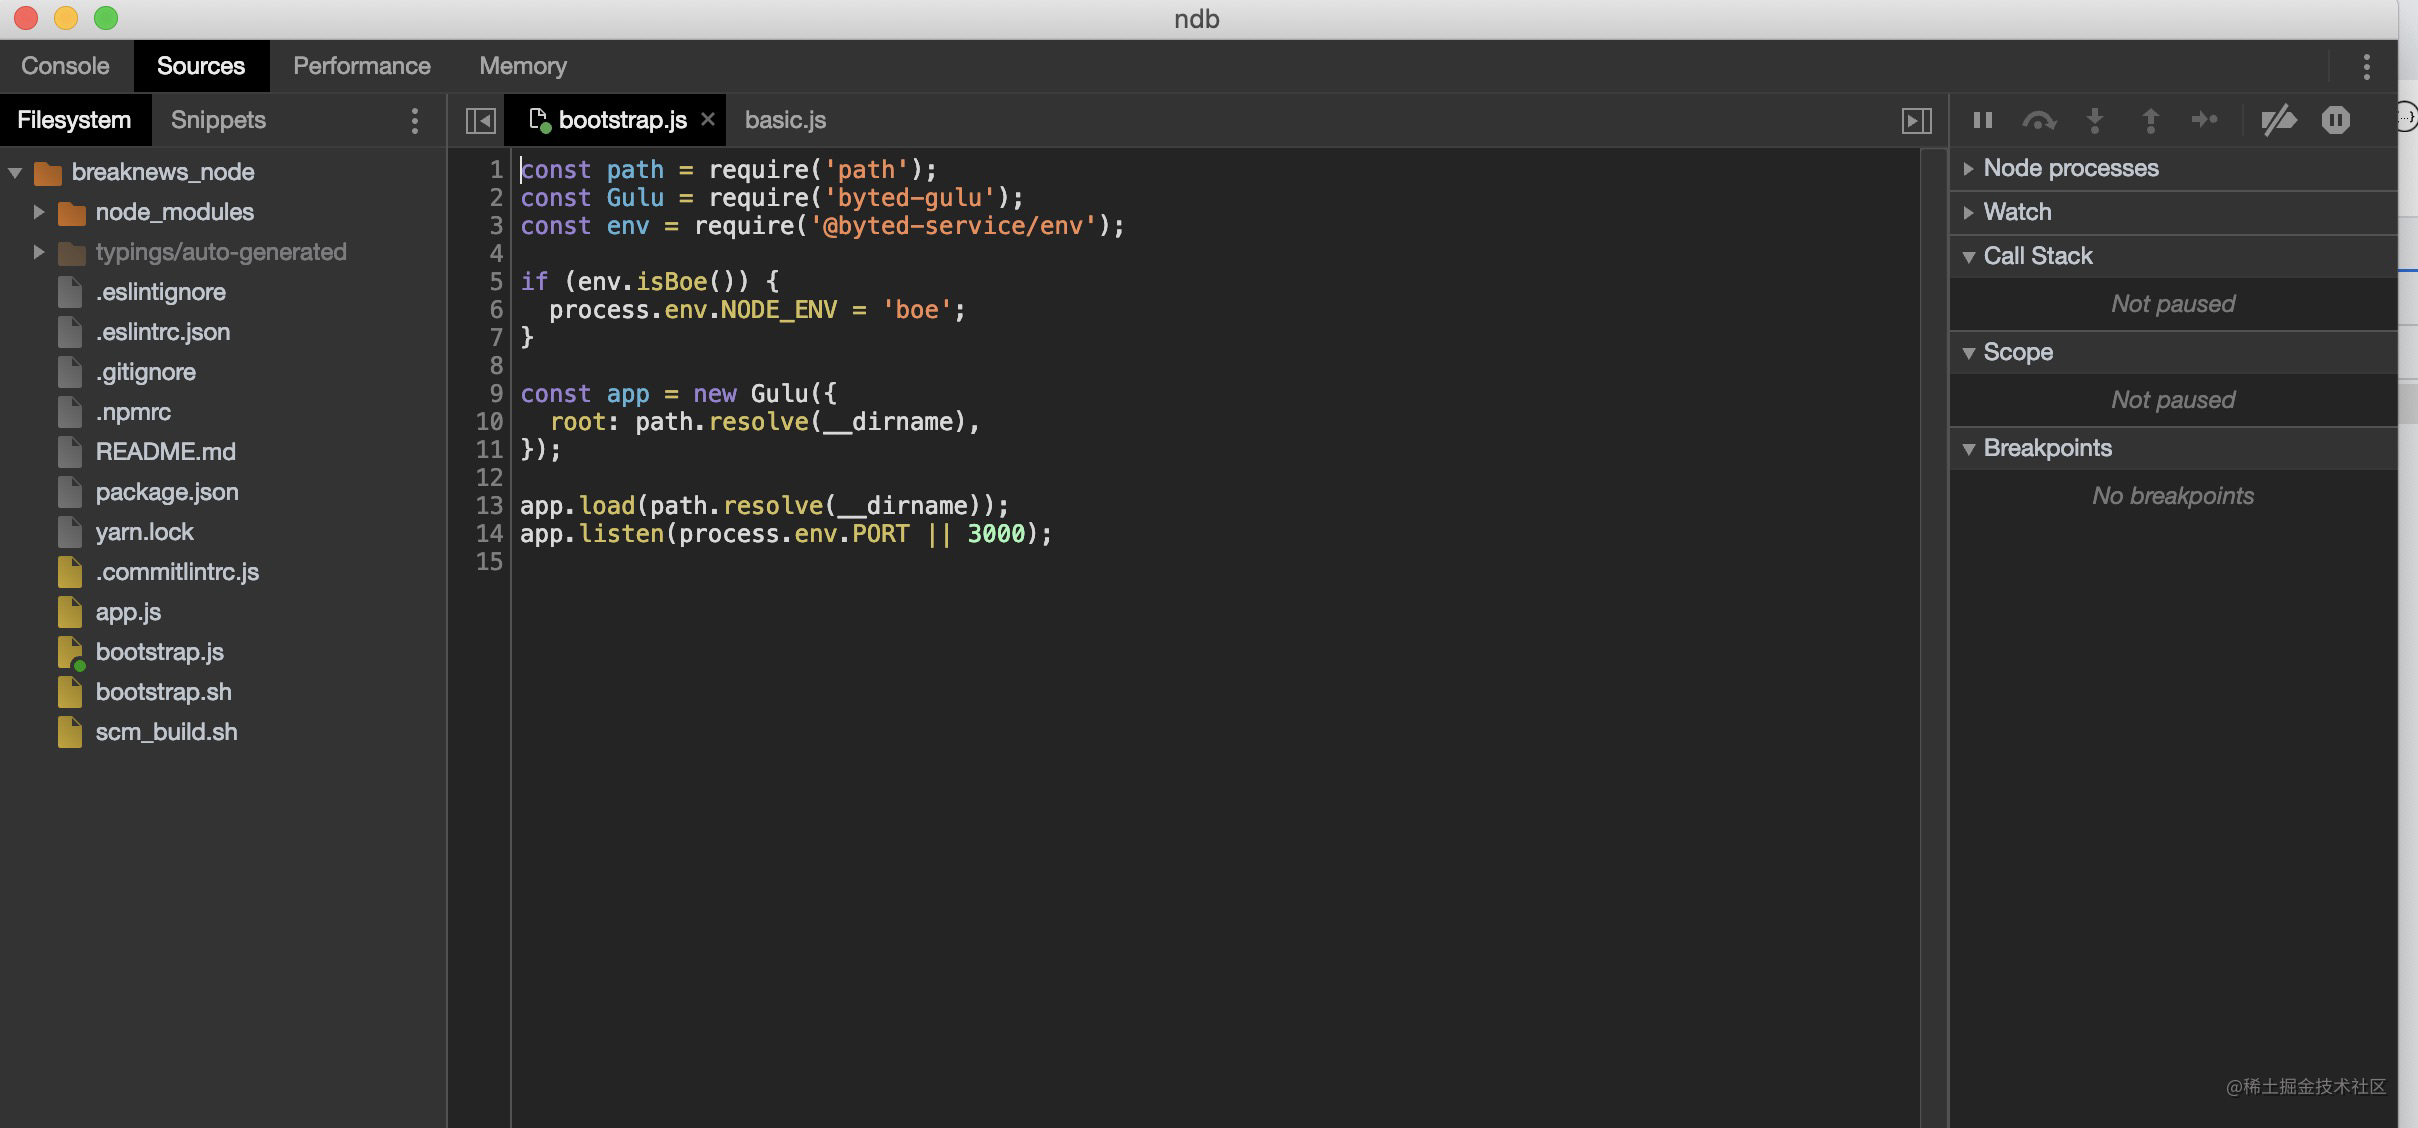Expand the typings/auto-generated folder arrow
This screenshot has height=1128, width=2418.
(38, 252)
